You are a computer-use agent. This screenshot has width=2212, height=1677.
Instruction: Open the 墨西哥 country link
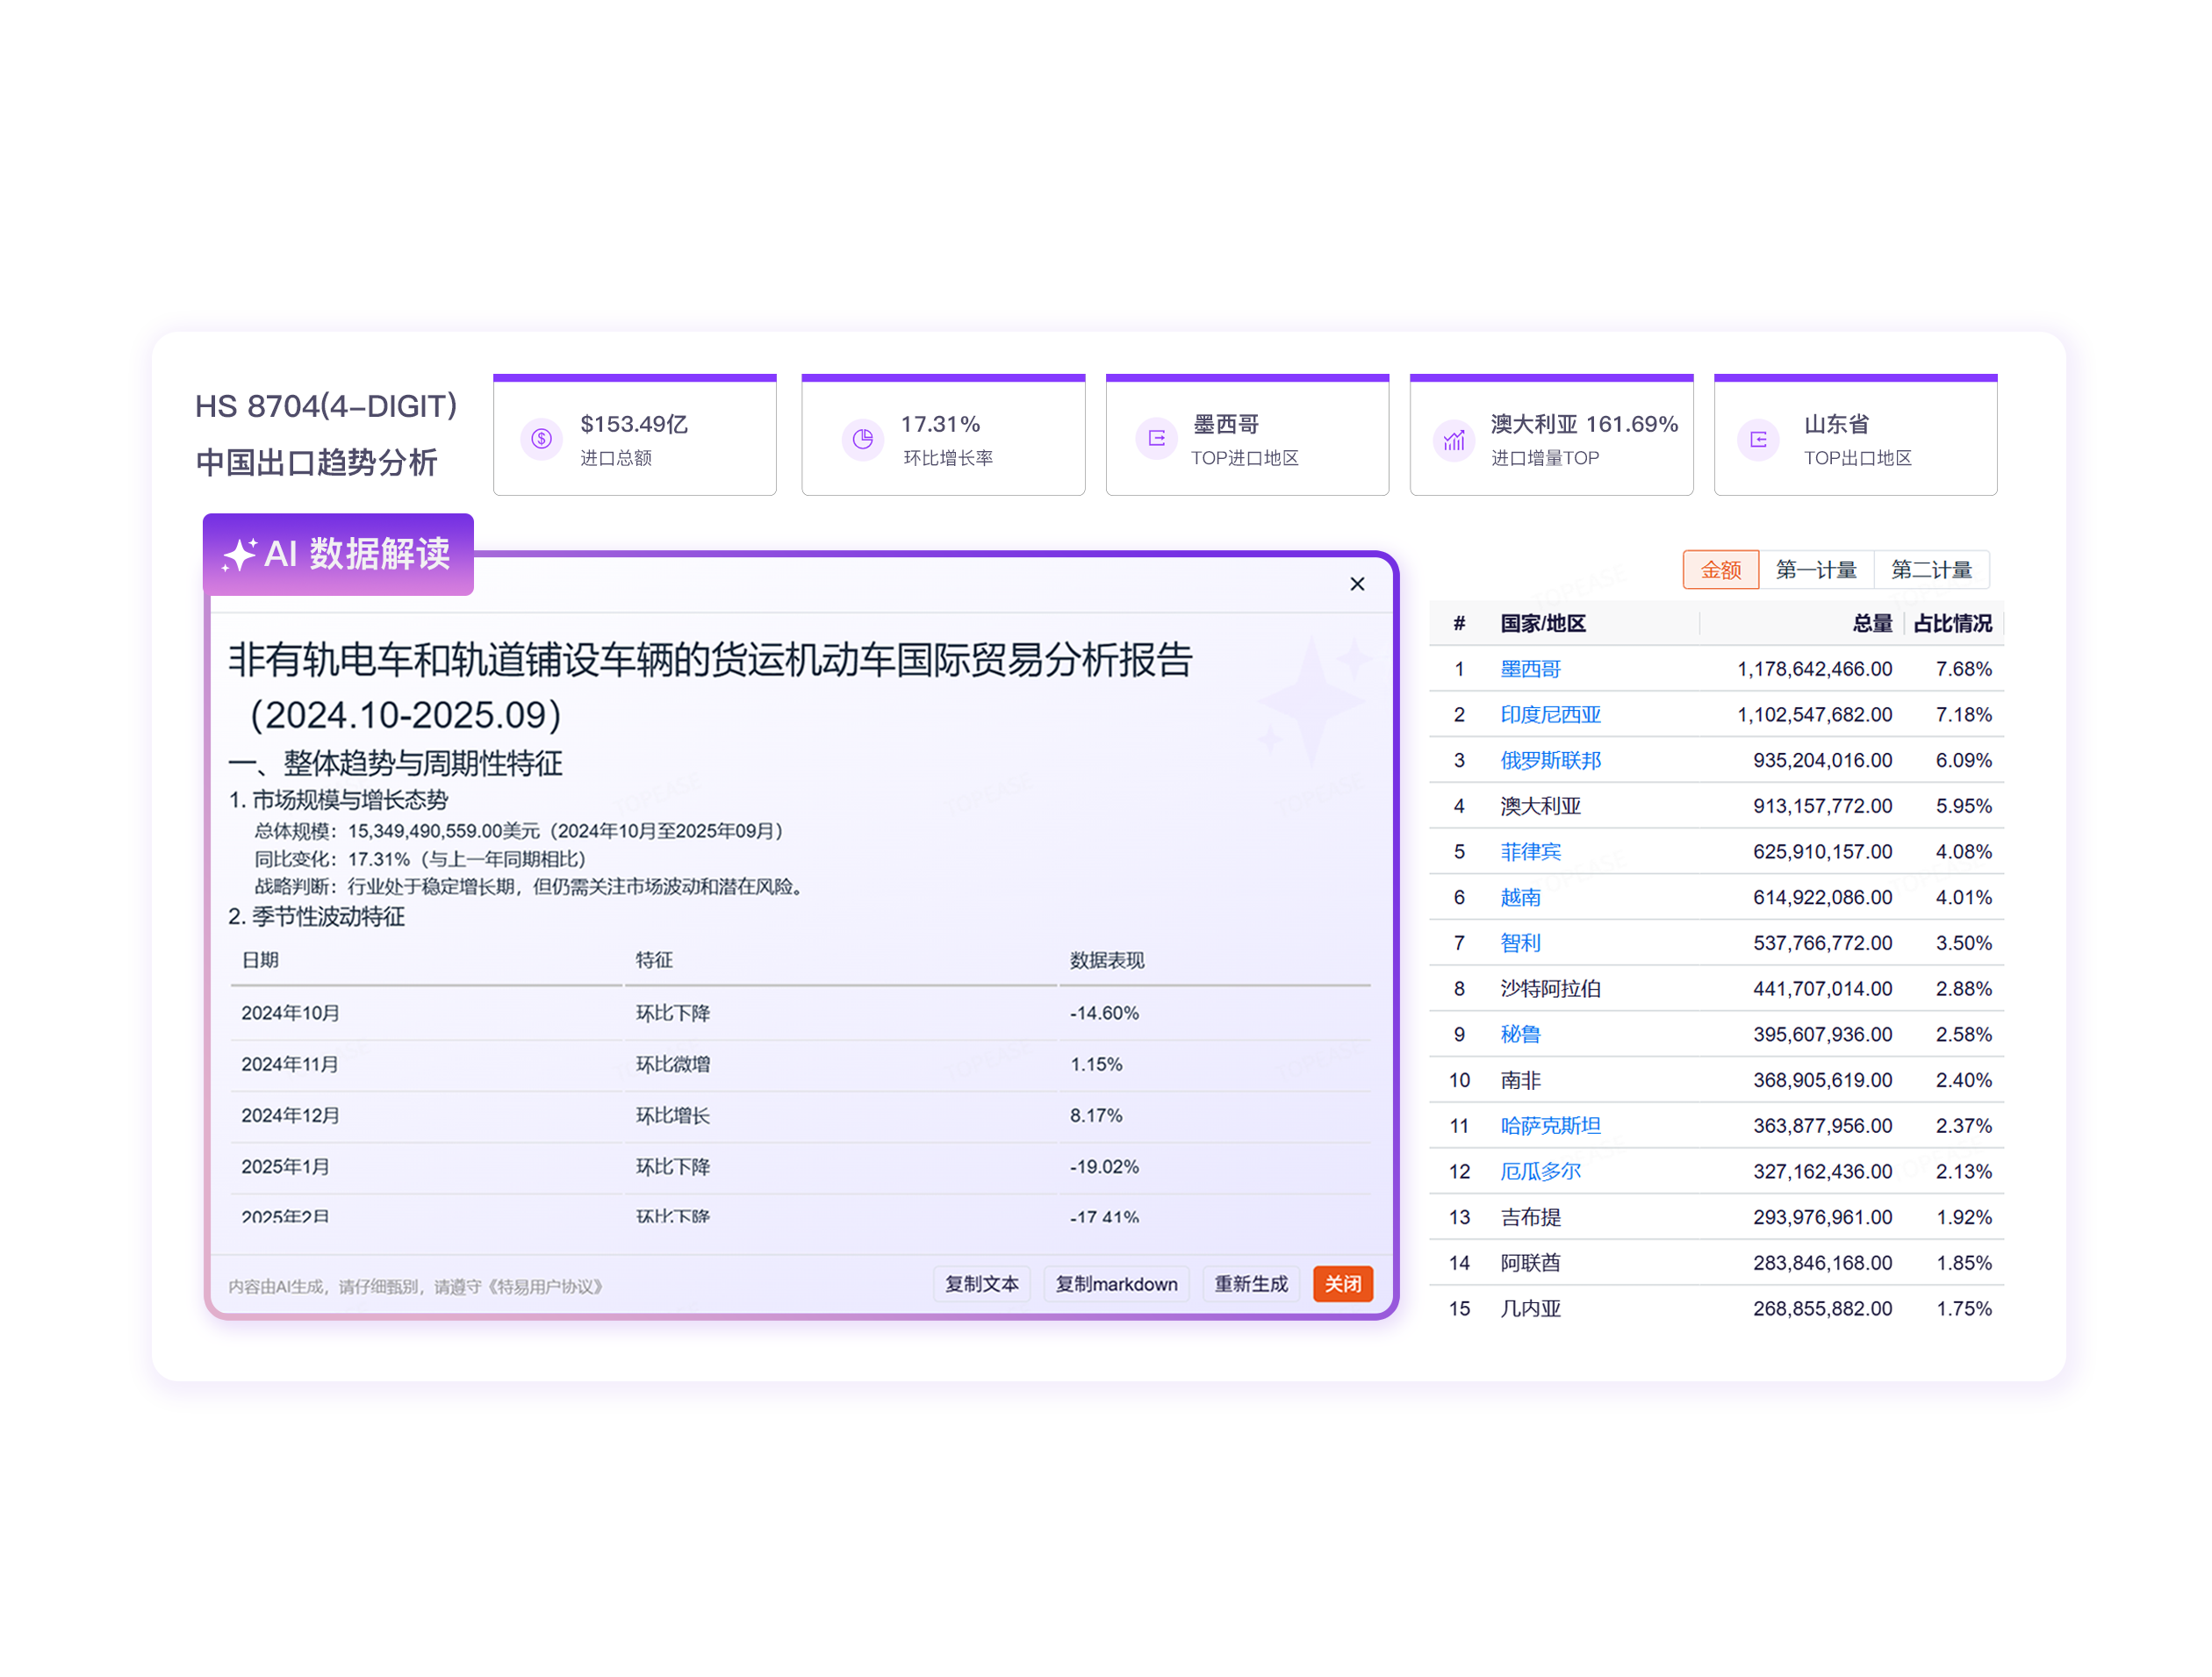[x=1530, y=669]
